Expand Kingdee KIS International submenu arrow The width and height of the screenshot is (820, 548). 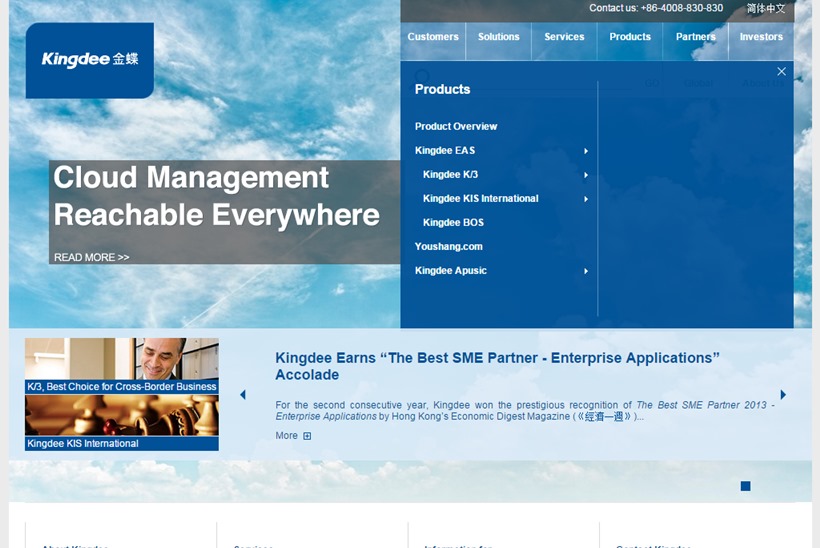(x=586, y=199)
